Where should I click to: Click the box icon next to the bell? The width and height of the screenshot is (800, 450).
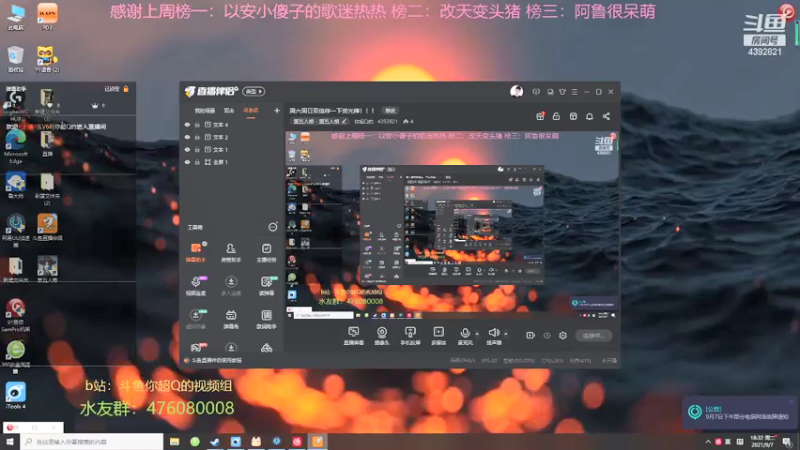coord(573,116)
